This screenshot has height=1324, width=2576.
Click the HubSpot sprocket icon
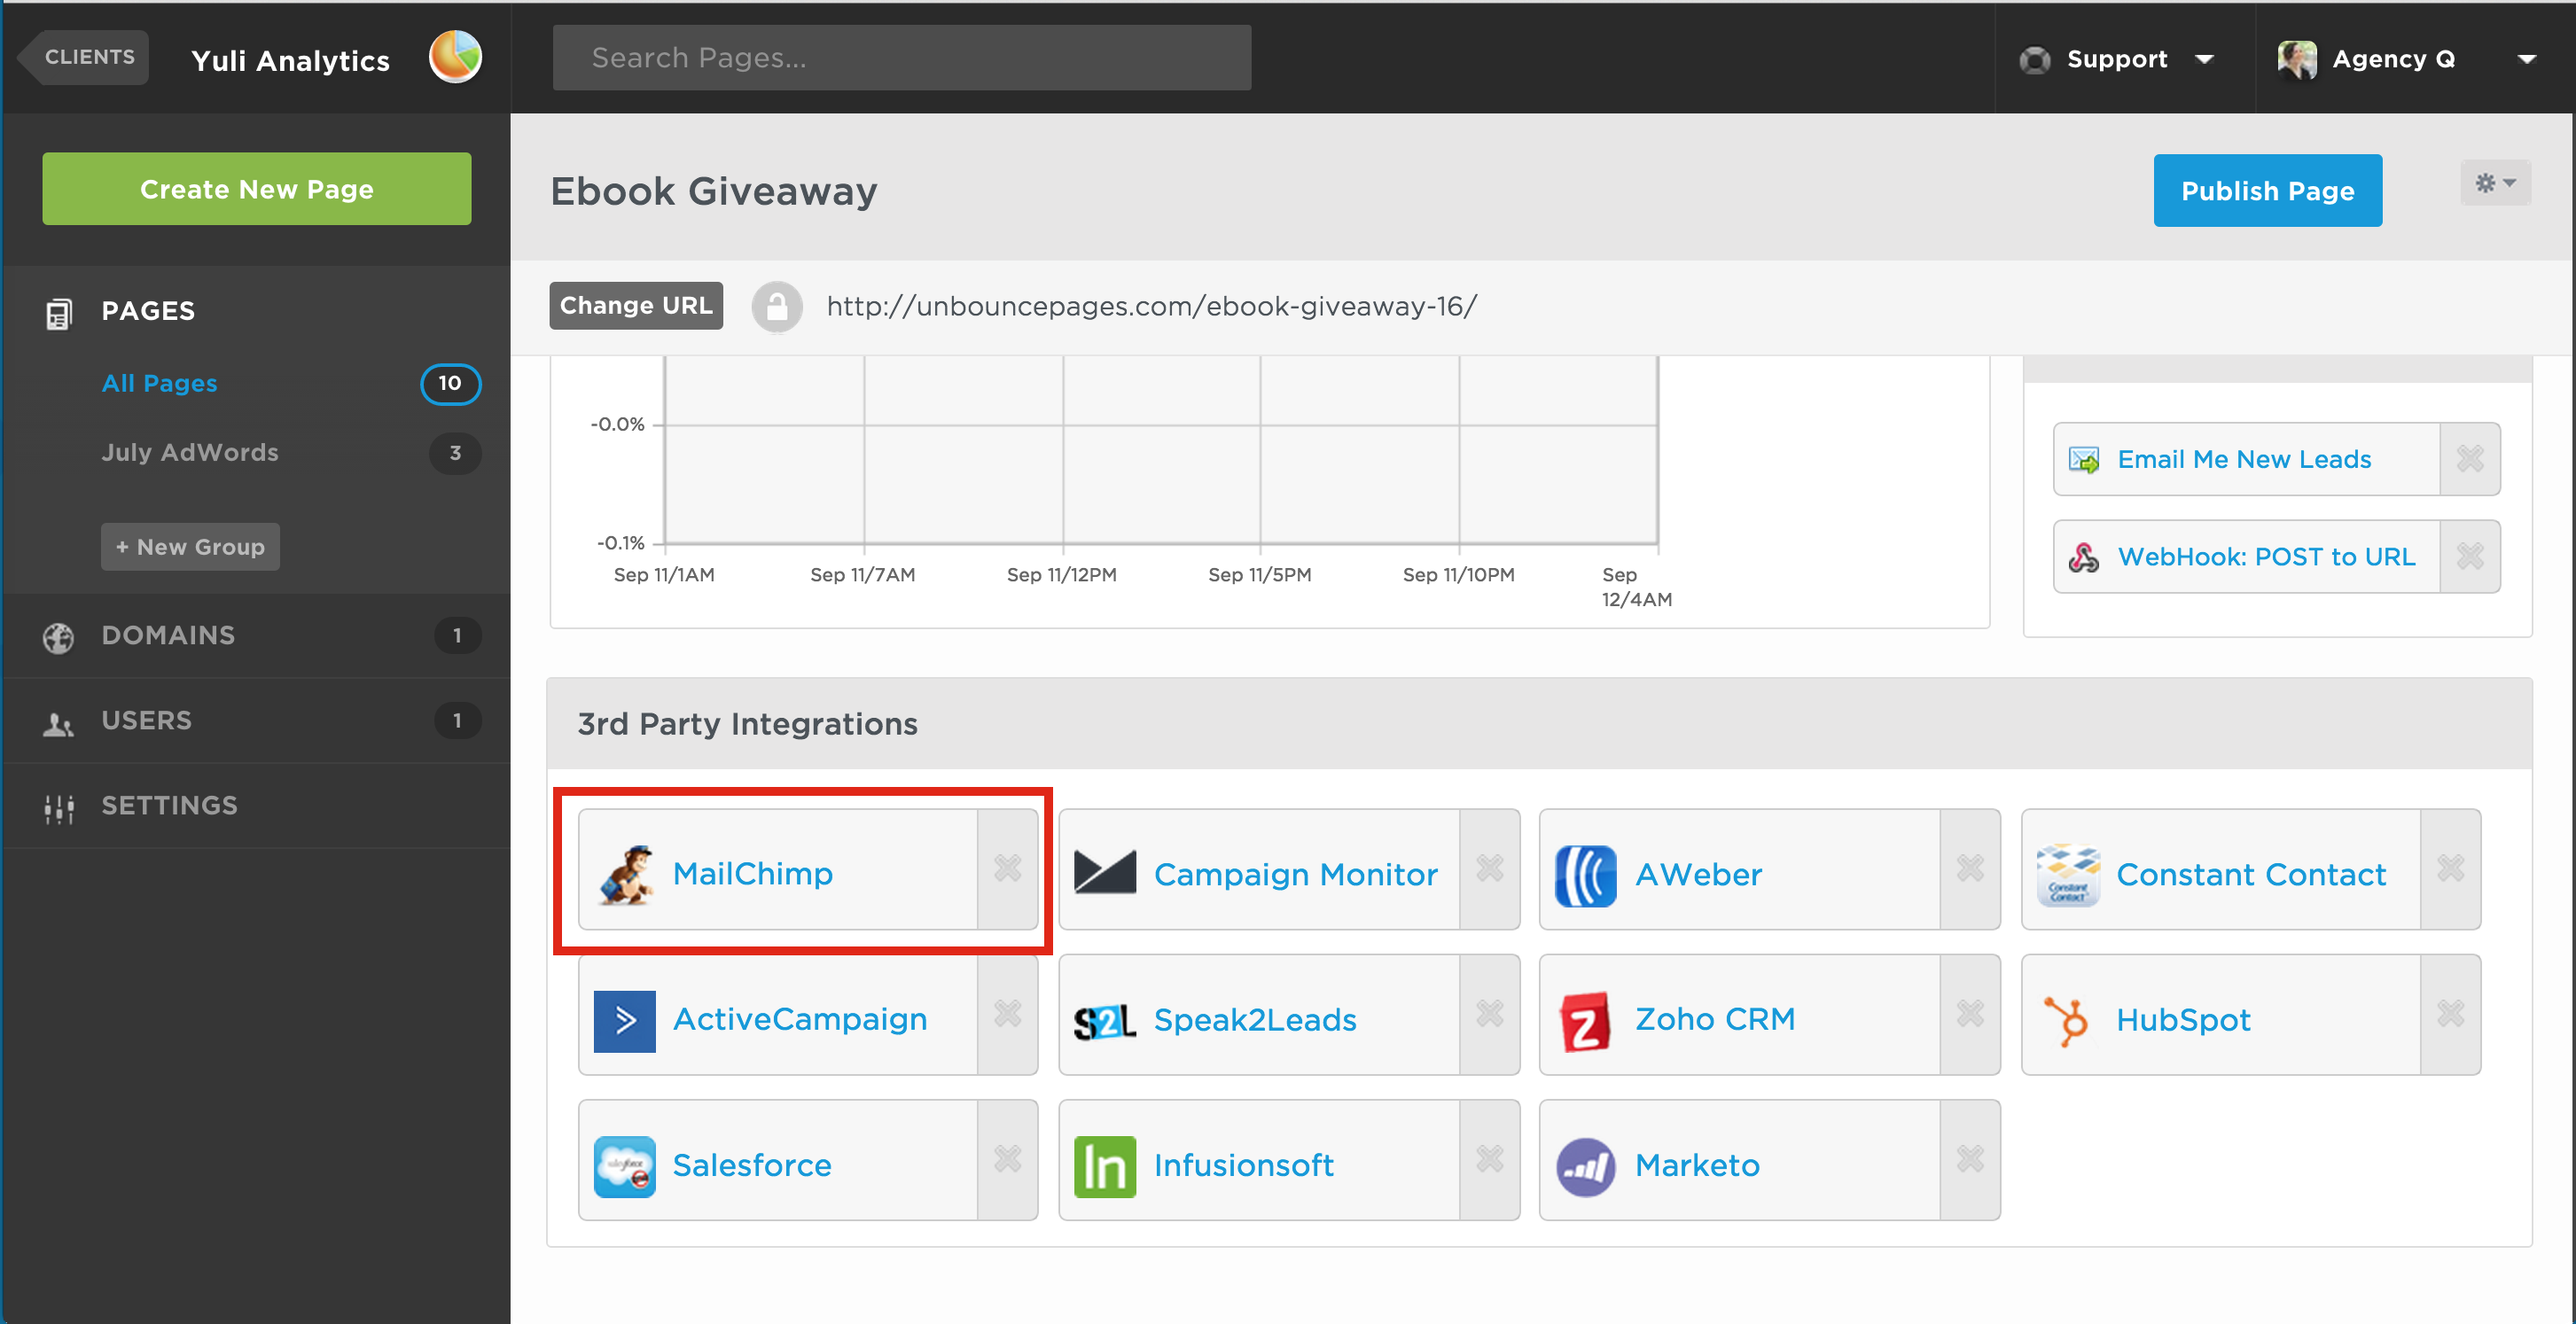coord(2066,1021)
